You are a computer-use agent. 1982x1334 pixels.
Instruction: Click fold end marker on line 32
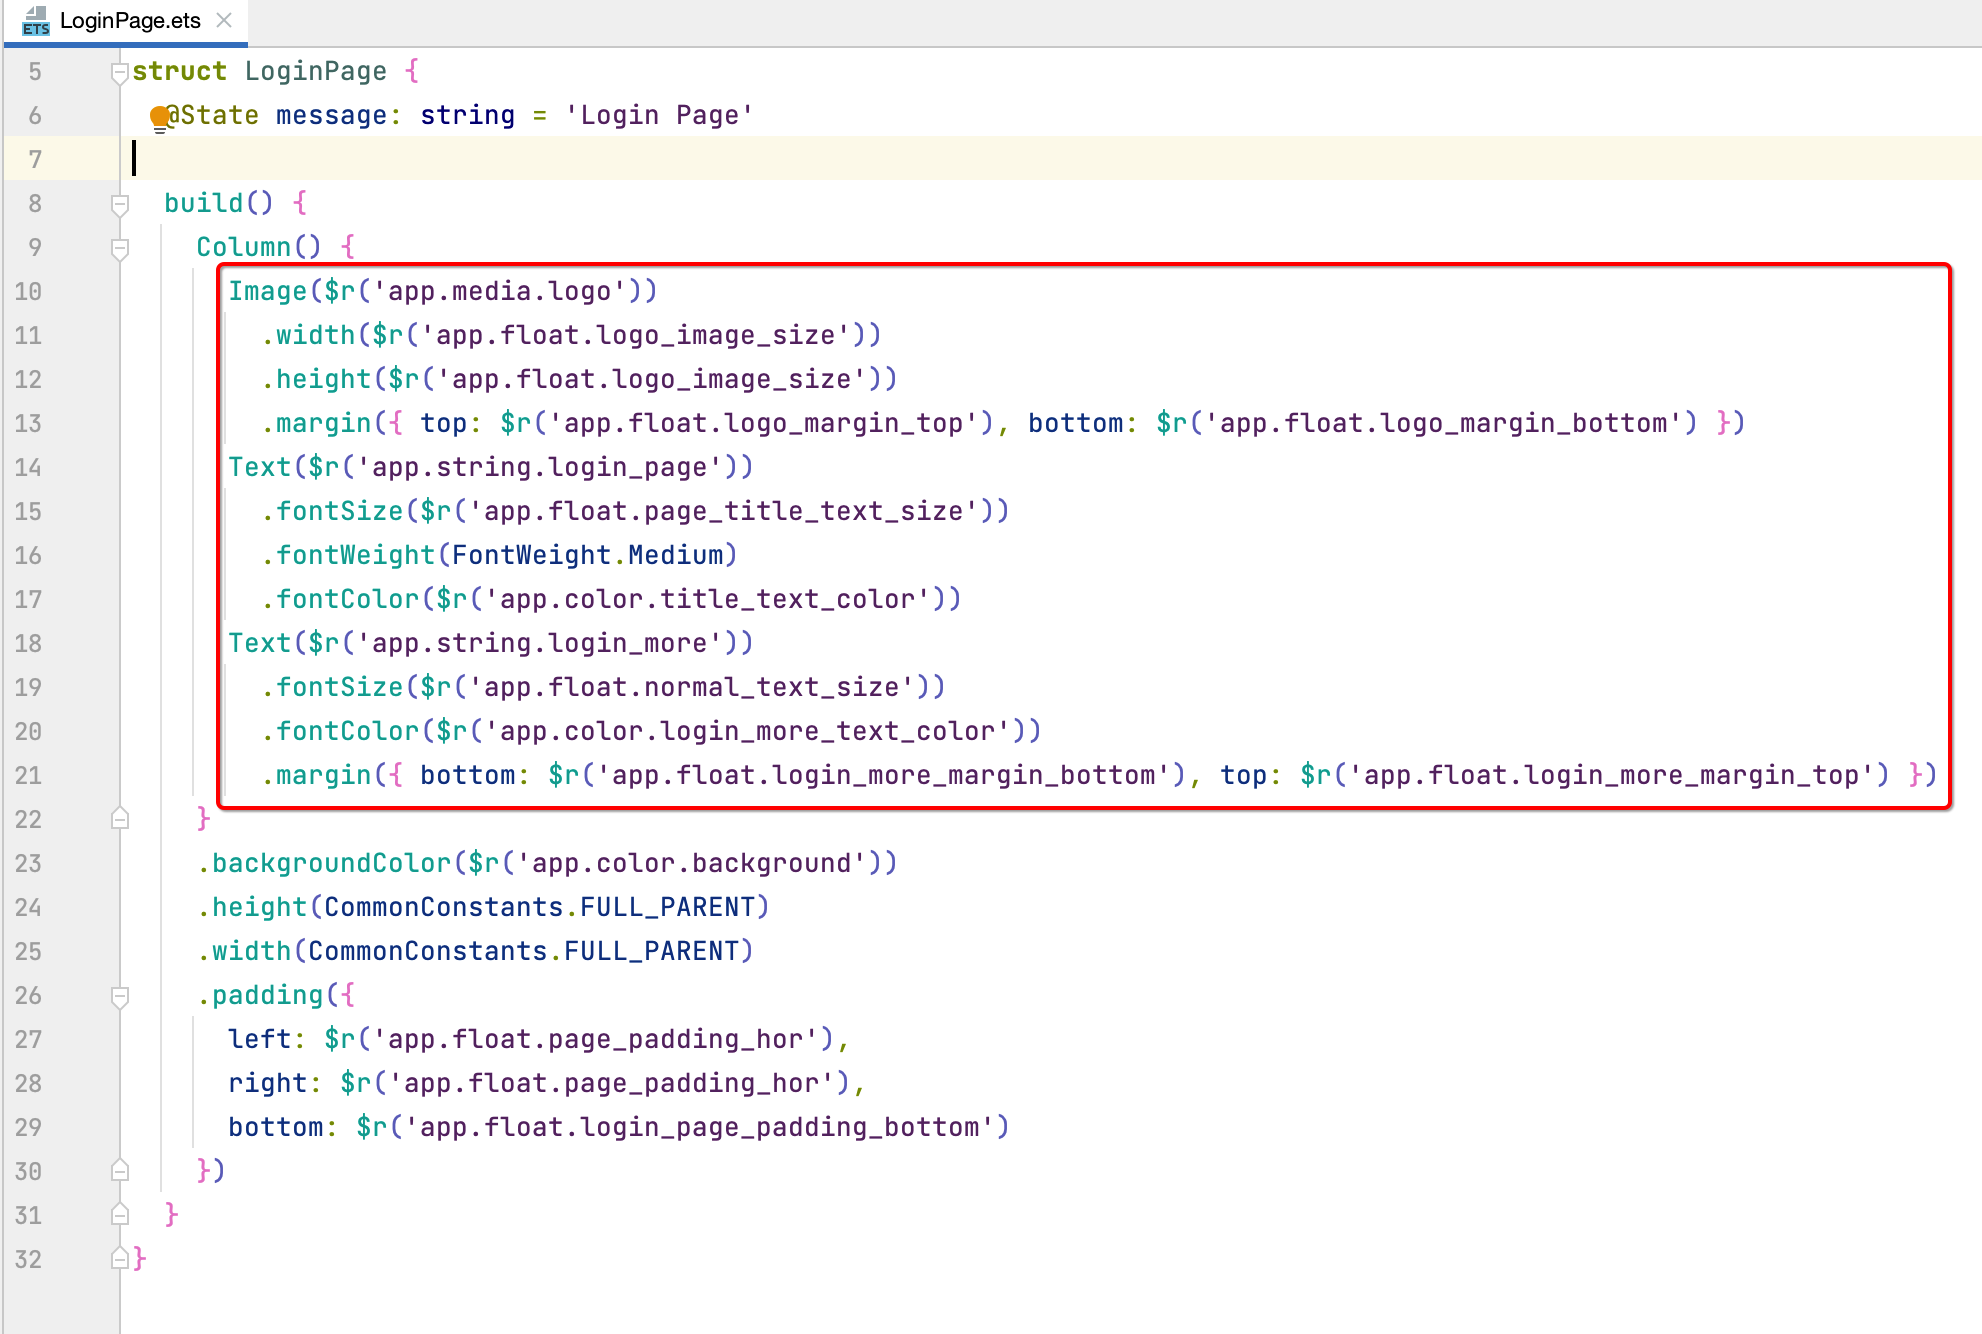tap(120, 1259)
